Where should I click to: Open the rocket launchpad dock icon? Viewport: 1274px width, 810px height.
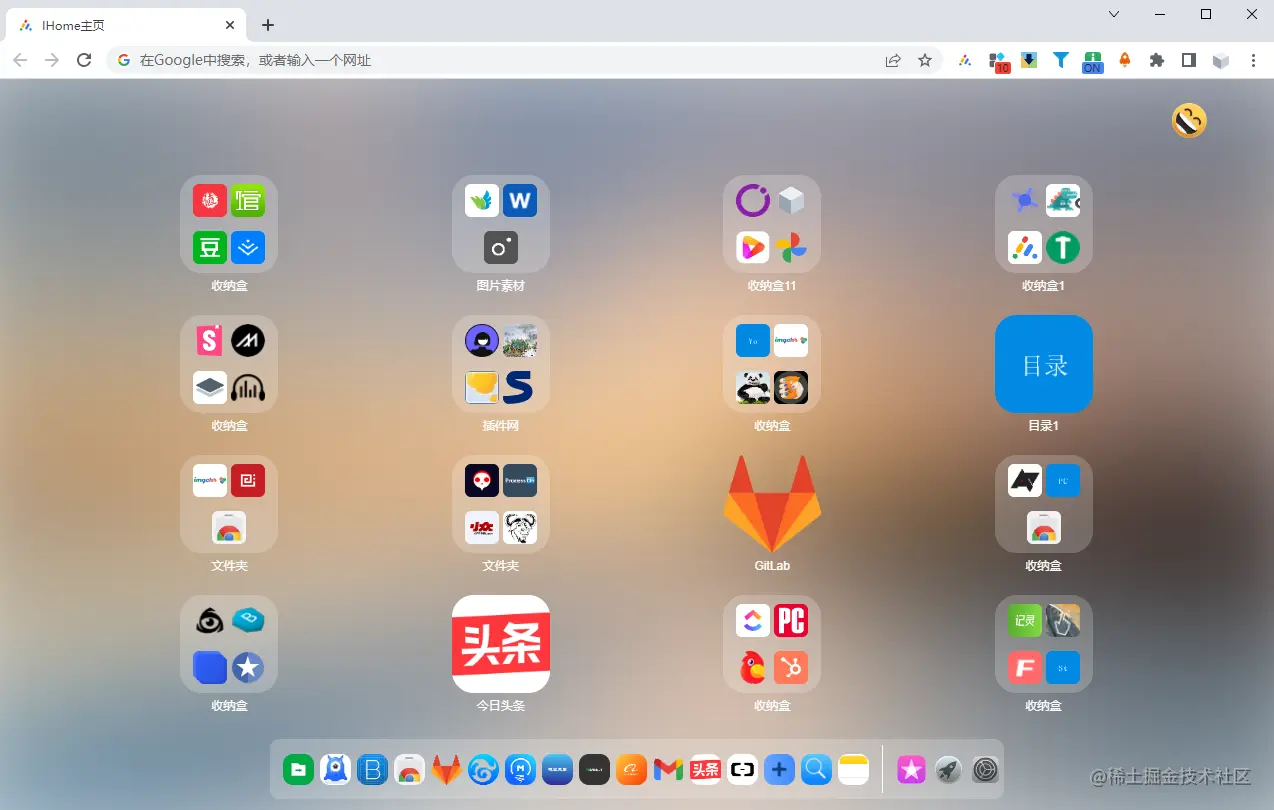[948, 769]
